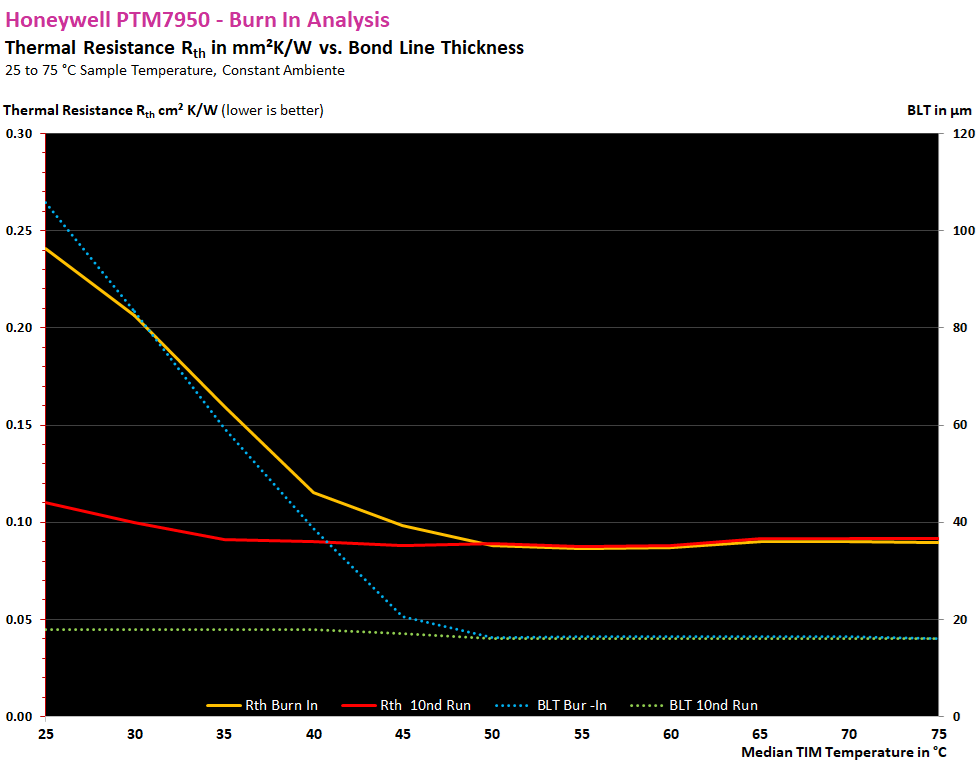Click the '25 to 75 °C Sample Temperature, Constant Ambiente' caption

tap(175, 70)
